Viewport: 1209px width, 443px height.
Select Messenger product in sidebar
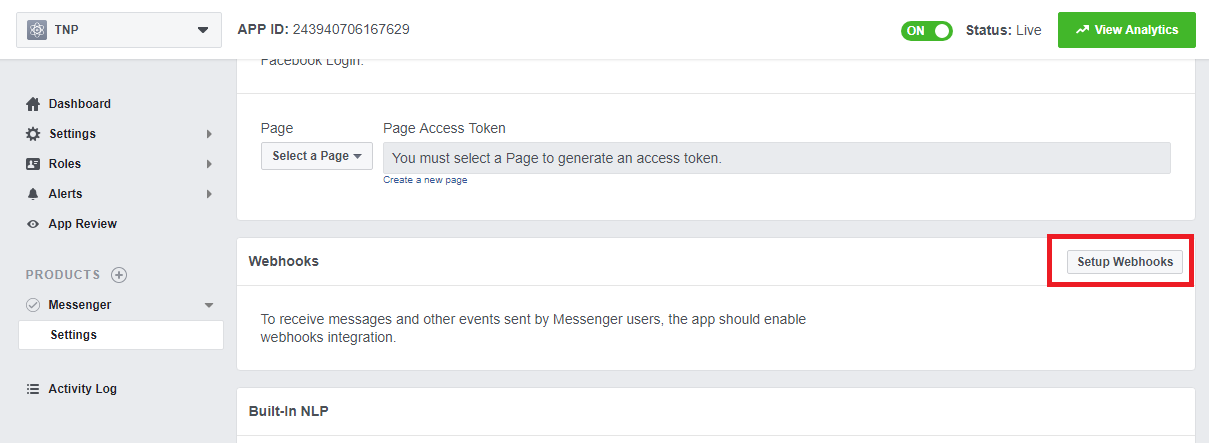(x=80, y=305)
